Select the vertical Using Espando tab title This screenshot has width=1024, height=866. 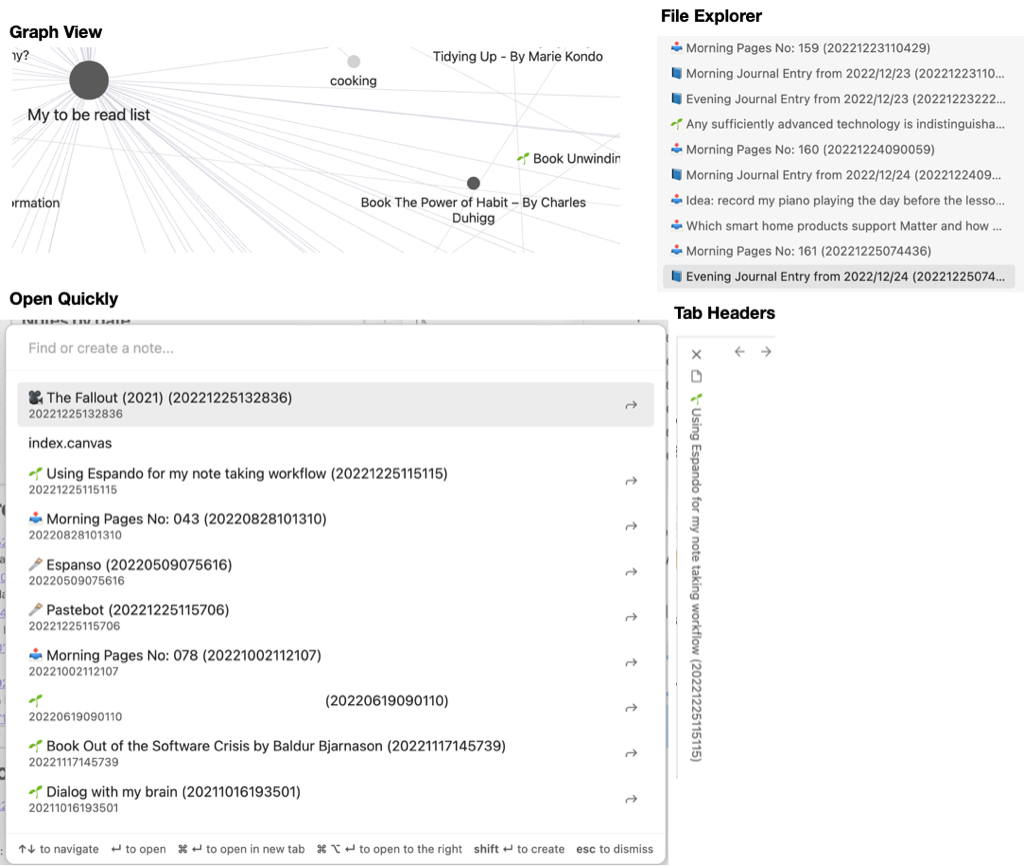pyautogui.click(x=697, y=580)
